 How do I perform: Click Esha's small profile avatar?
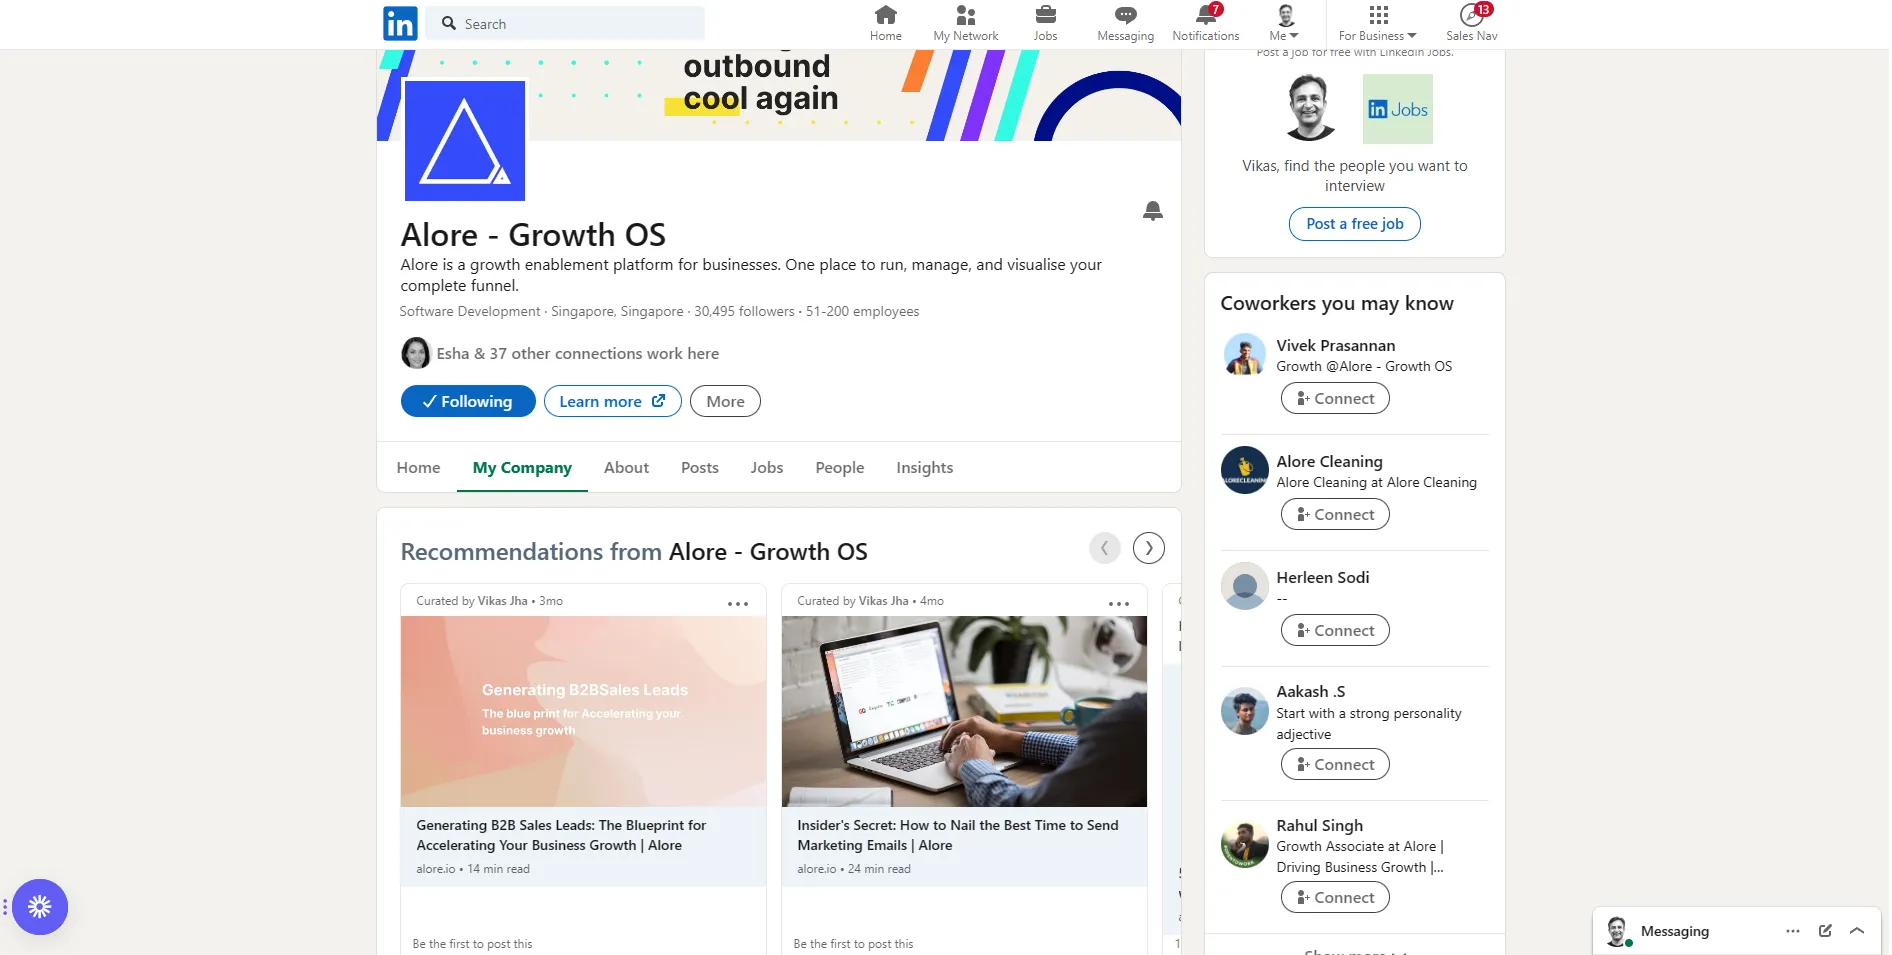416,353
